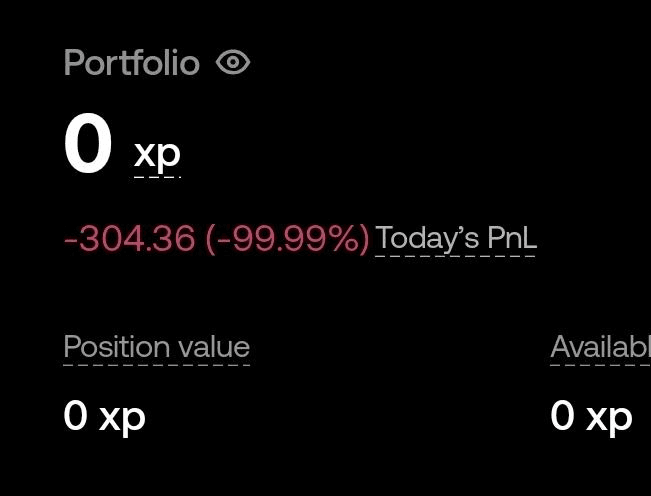Click the Portfolio heading text
Image resolution: width=651 pixels, height=496 pixels.
132,62
